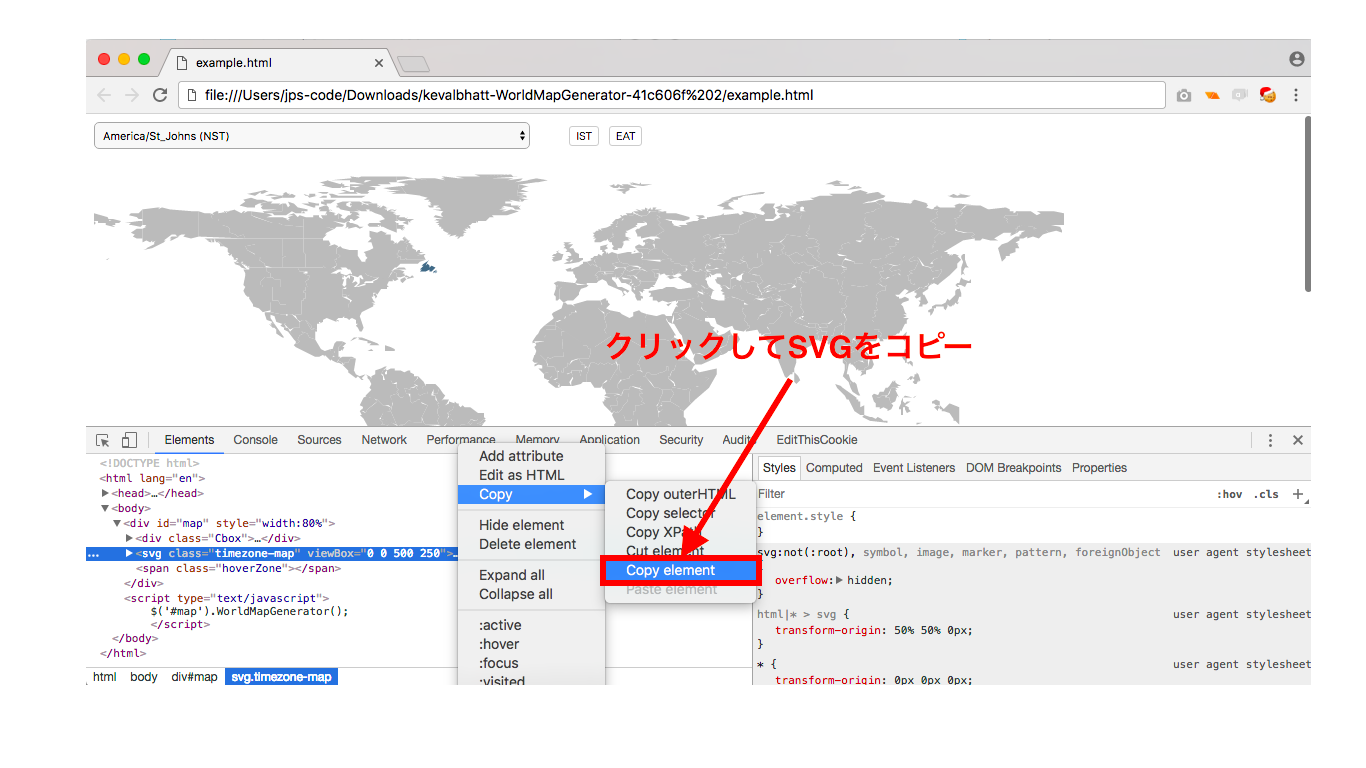Open the Copy submenu
Viewport: 1366px width, 768px height.
point(531,494)
